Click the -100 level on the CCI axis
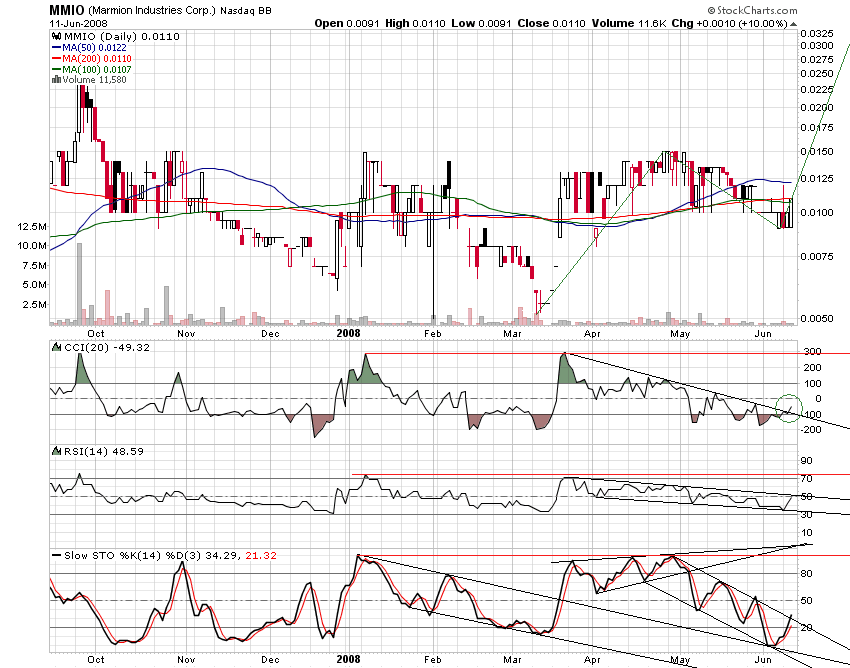The width and height of the screenshot is (850, 668). pos(812,415)
